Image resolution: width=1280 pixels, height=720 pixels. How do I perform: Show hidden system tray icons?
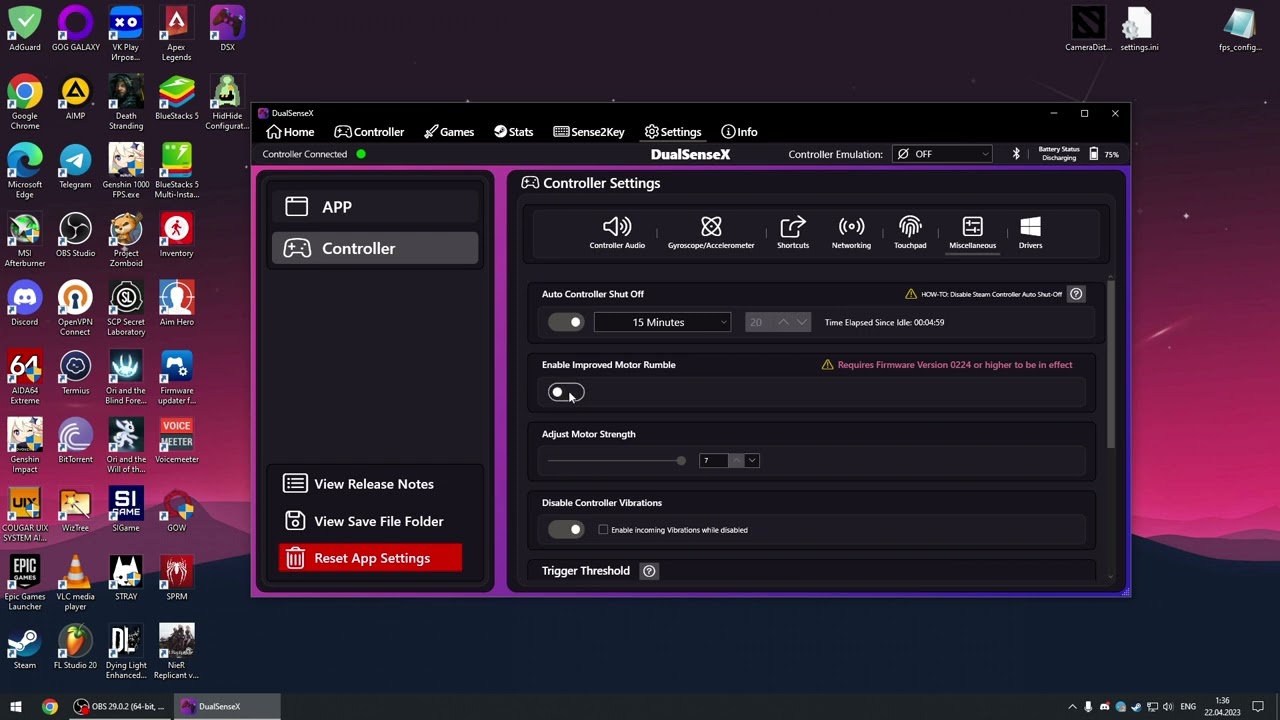1072,707
